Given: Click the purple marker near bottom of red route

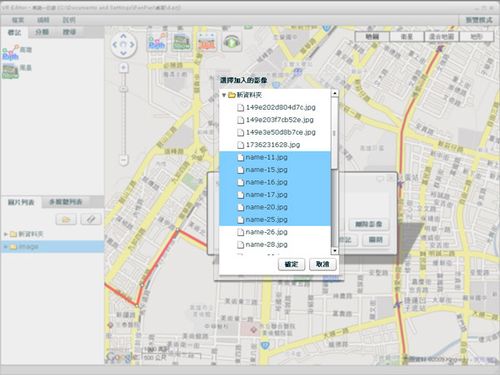Looking at the screenshot, I should coord(397,304).
